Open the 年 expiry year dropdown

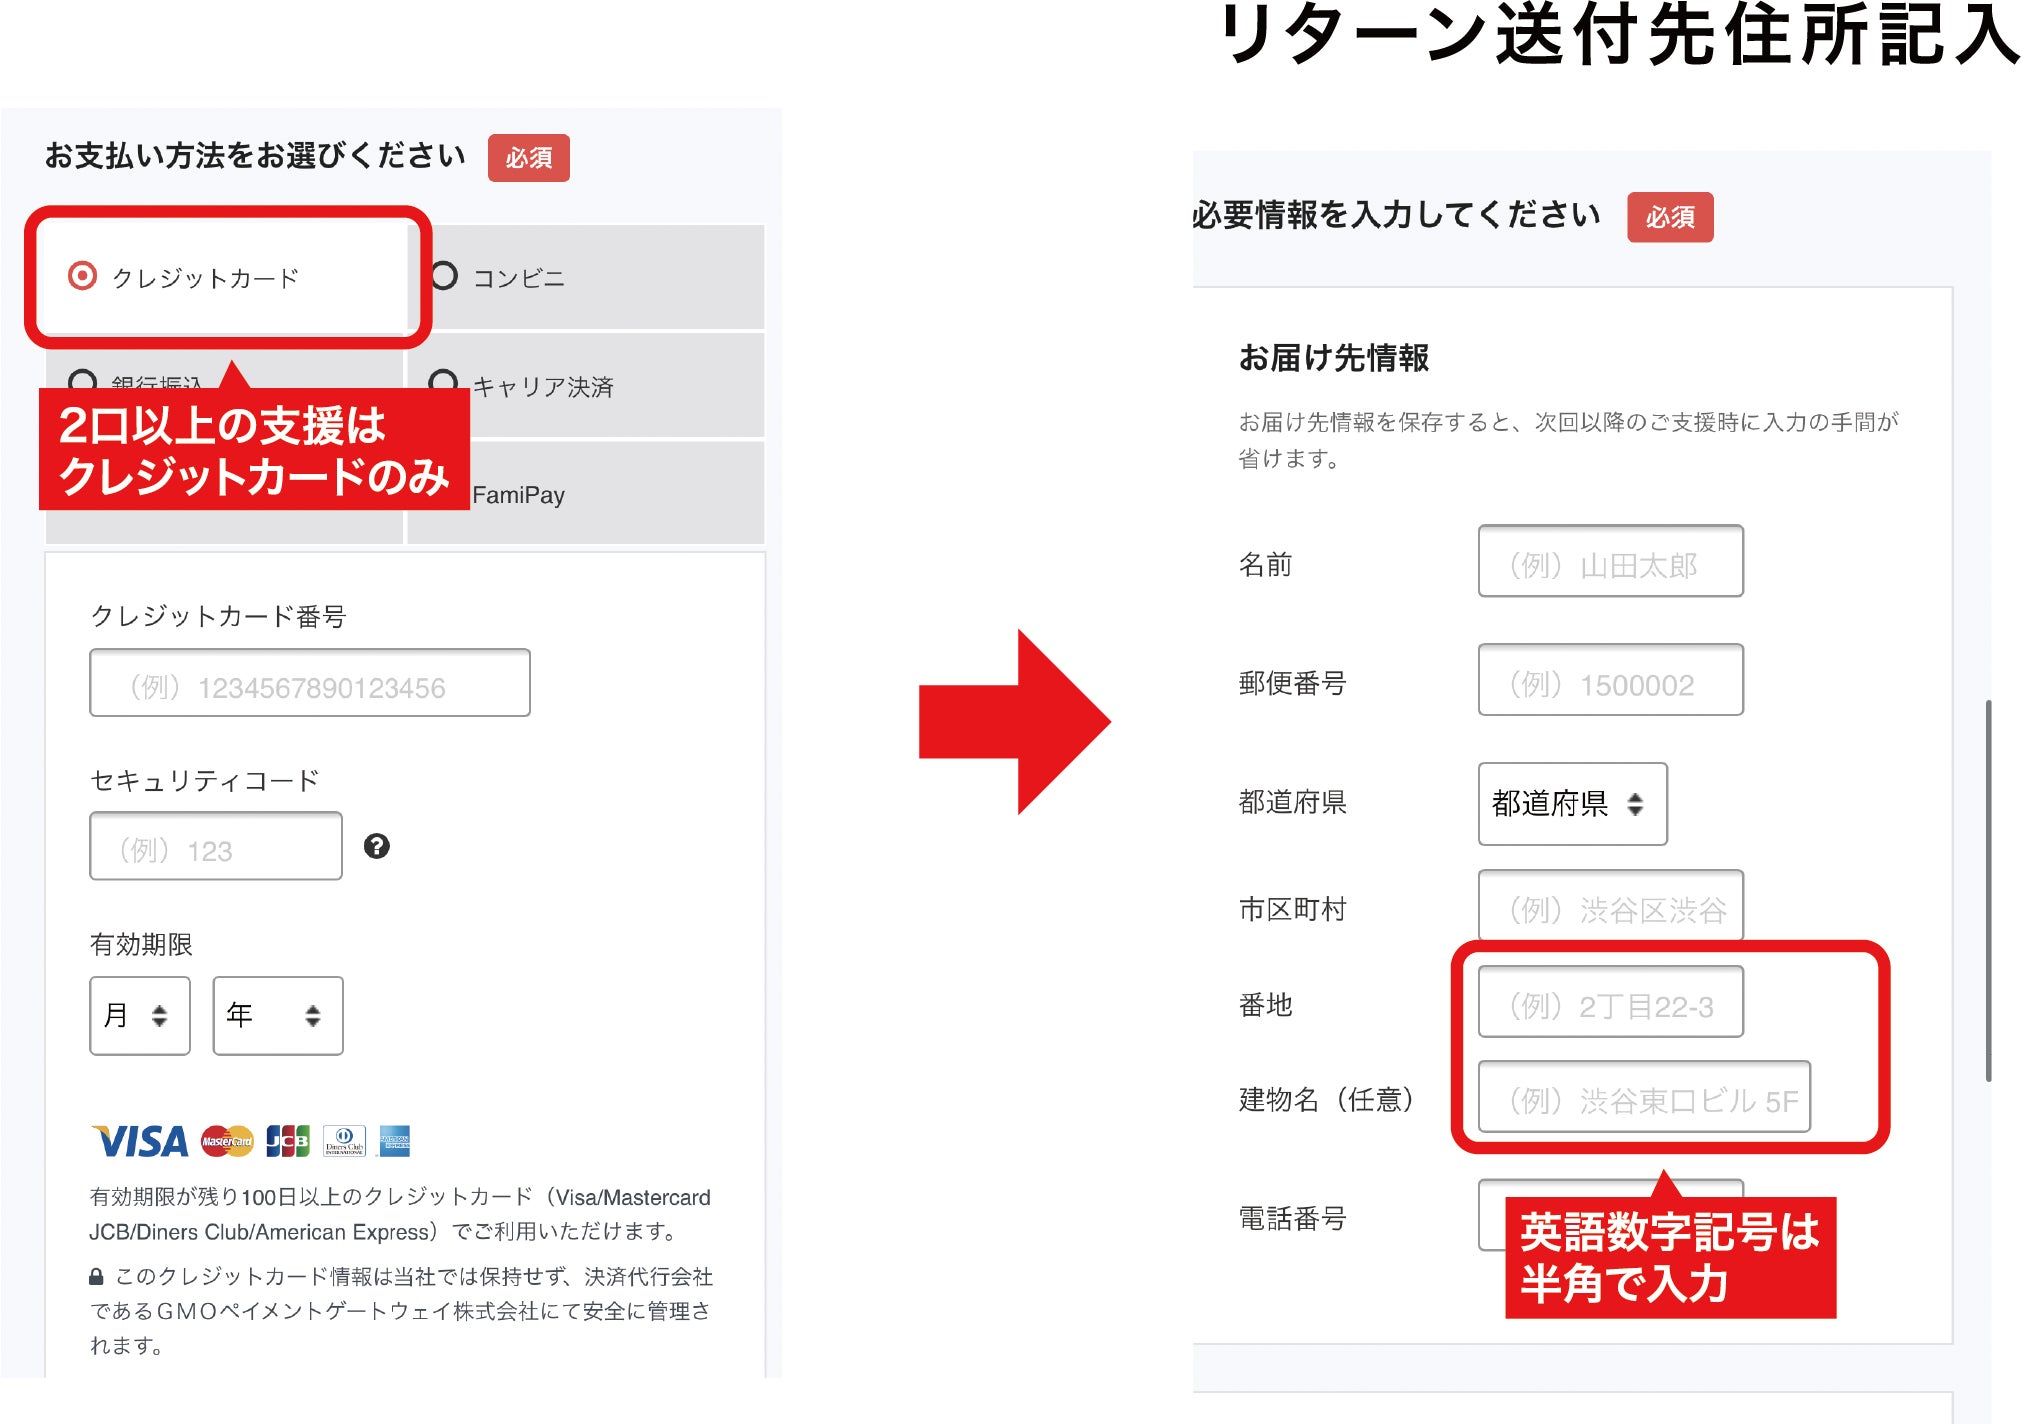[x=278, y=1016]
